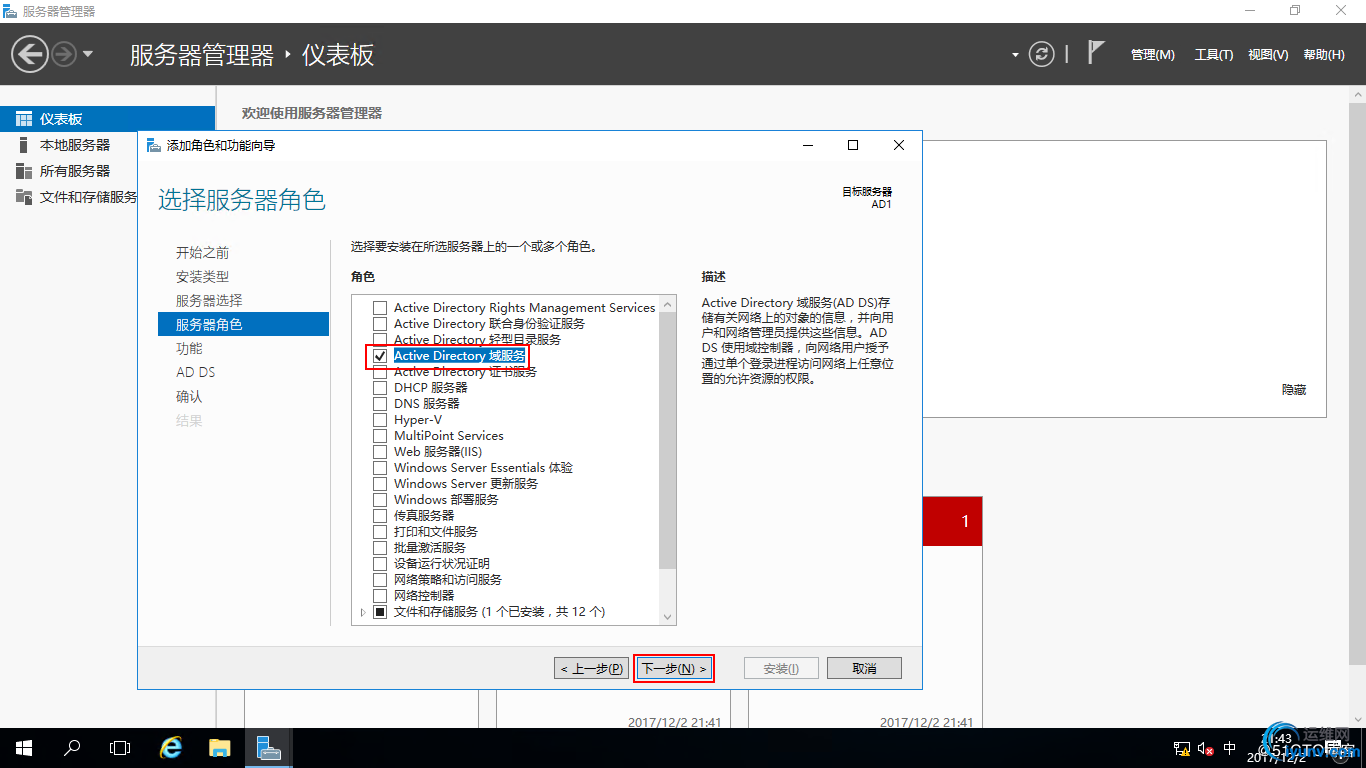Screen dimensions: 1366x768
Task: Check Windows Server 更新服务
Action: [x=379, y=484]
